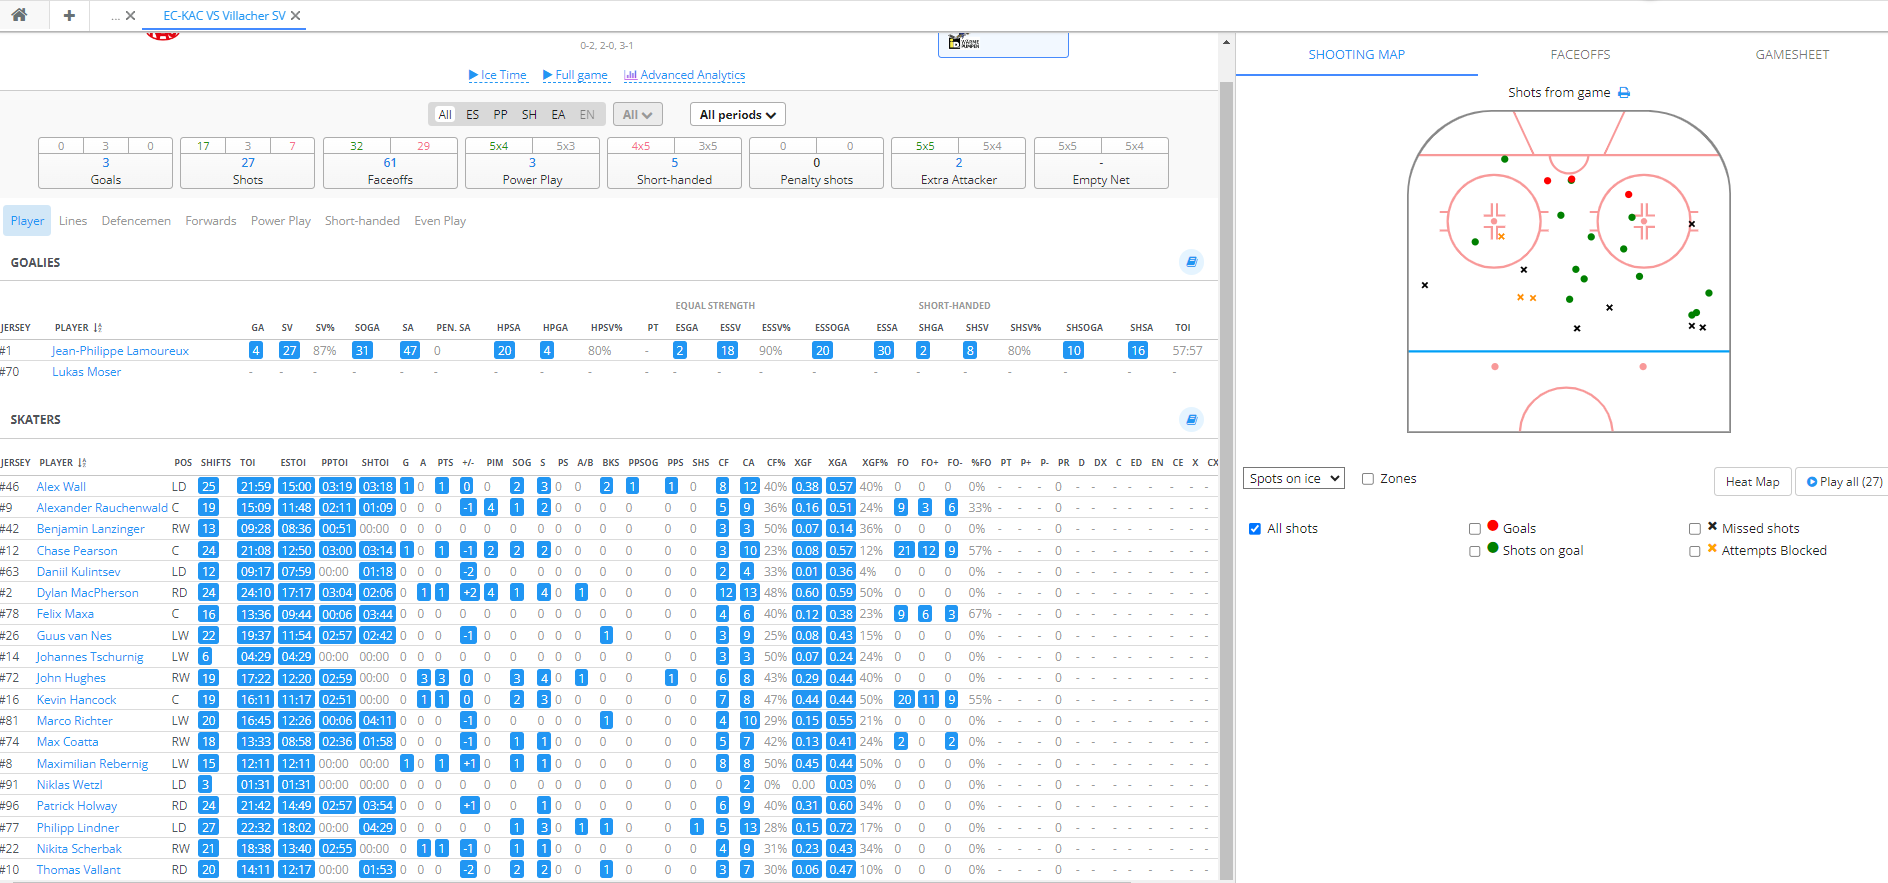
Task: Open the gray All dropdown beside EN
Action: [x=636, y=115]
